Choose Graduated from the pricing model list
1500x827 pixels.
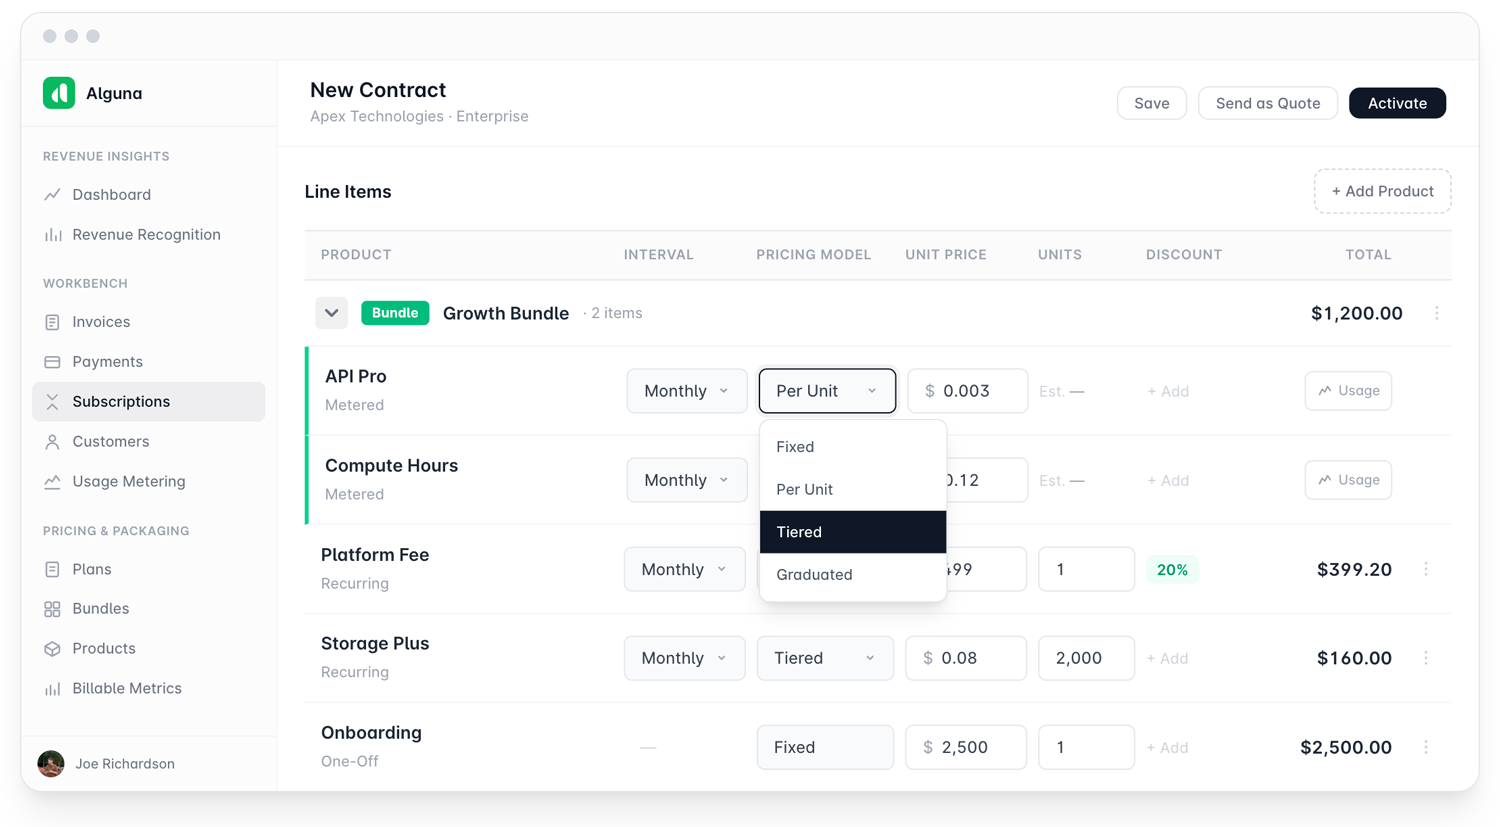point(853,574)
